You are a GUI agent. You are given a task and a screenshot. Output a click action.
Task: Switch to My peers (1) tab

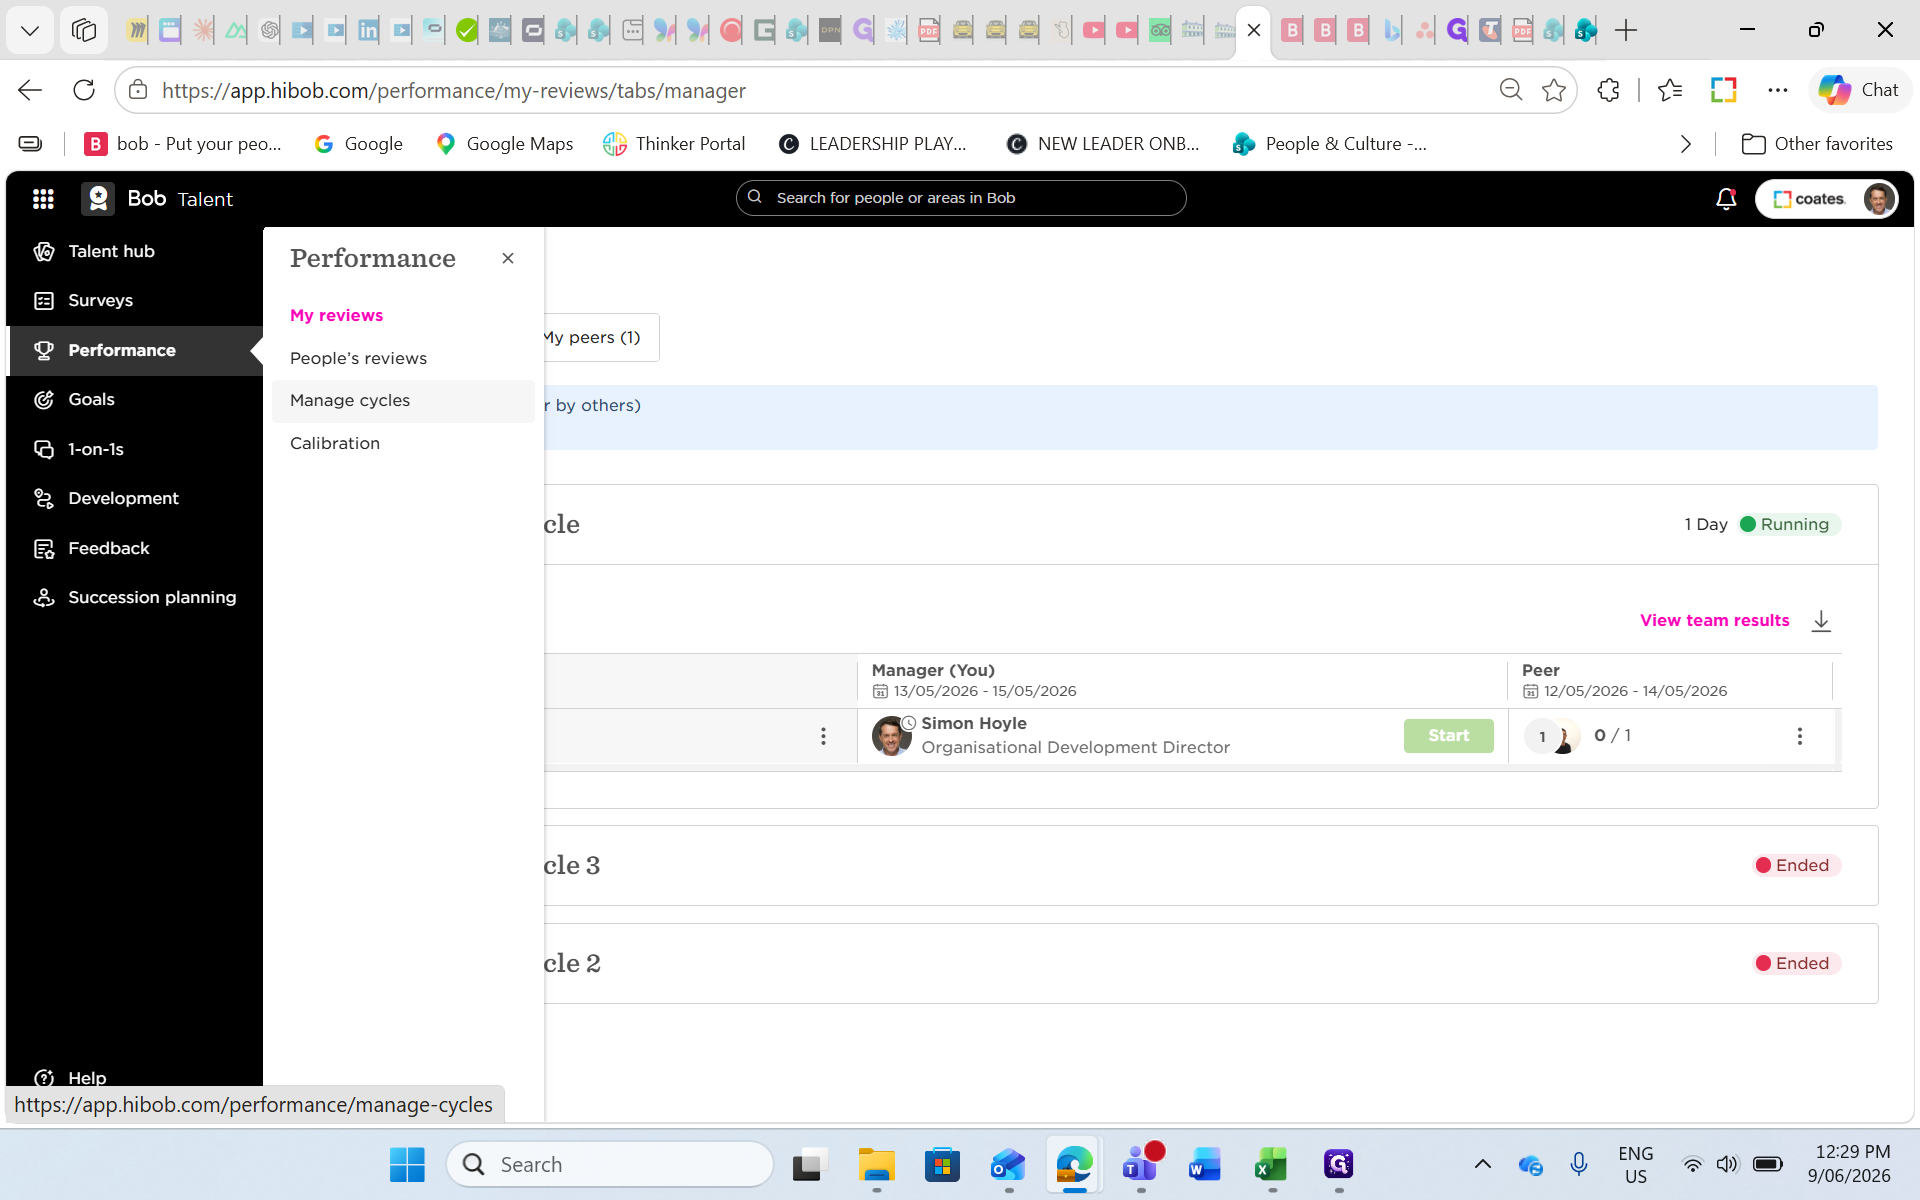(x=593, y=338)
